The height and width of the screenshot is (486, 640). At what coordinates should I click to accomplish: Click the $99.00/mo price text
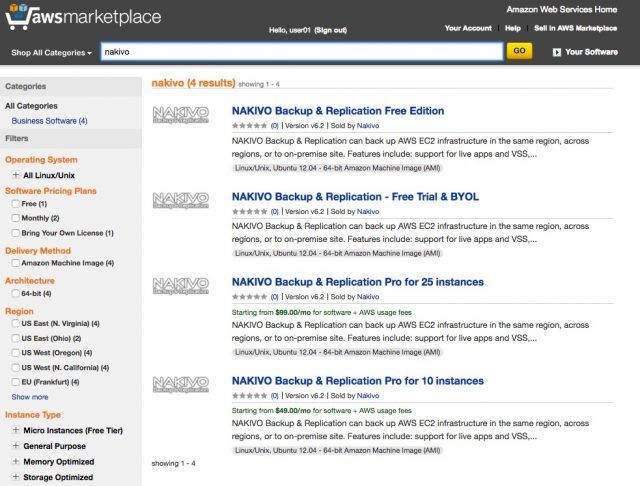pos(293,312)
